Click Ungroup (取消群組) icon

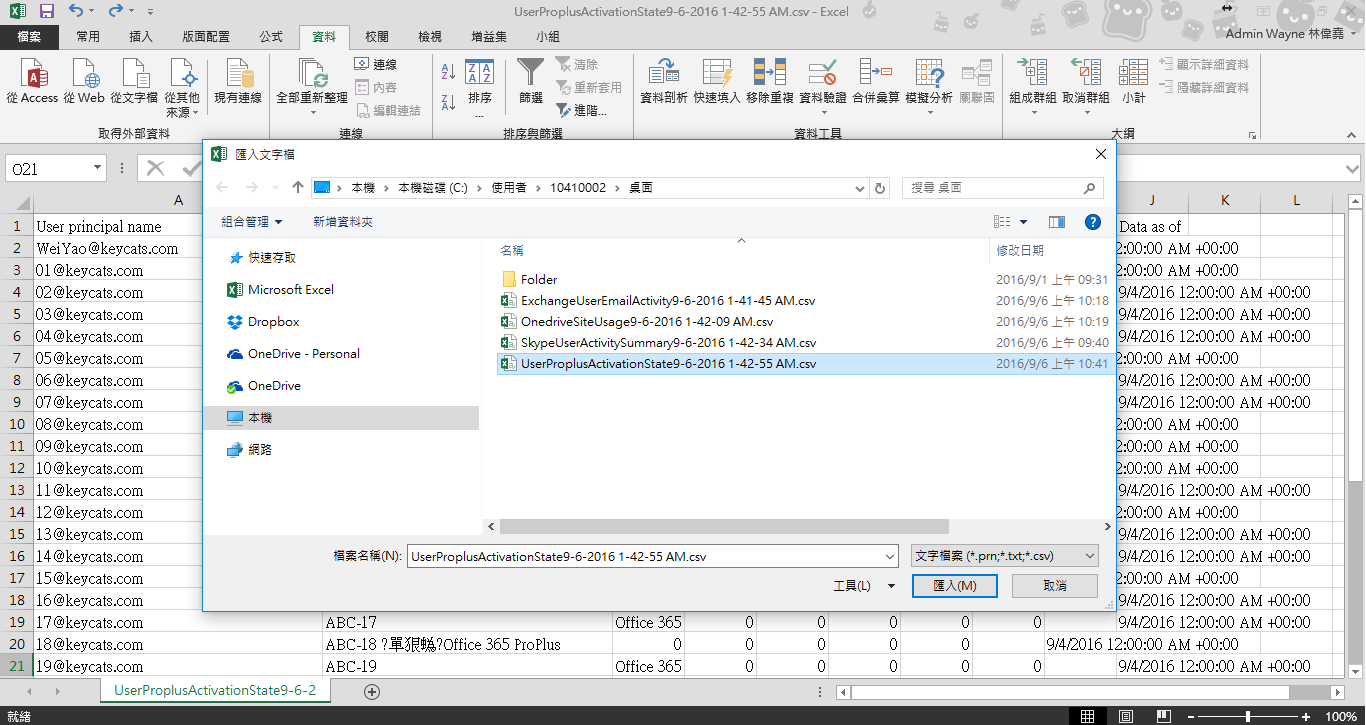[x=1086, y=86]
